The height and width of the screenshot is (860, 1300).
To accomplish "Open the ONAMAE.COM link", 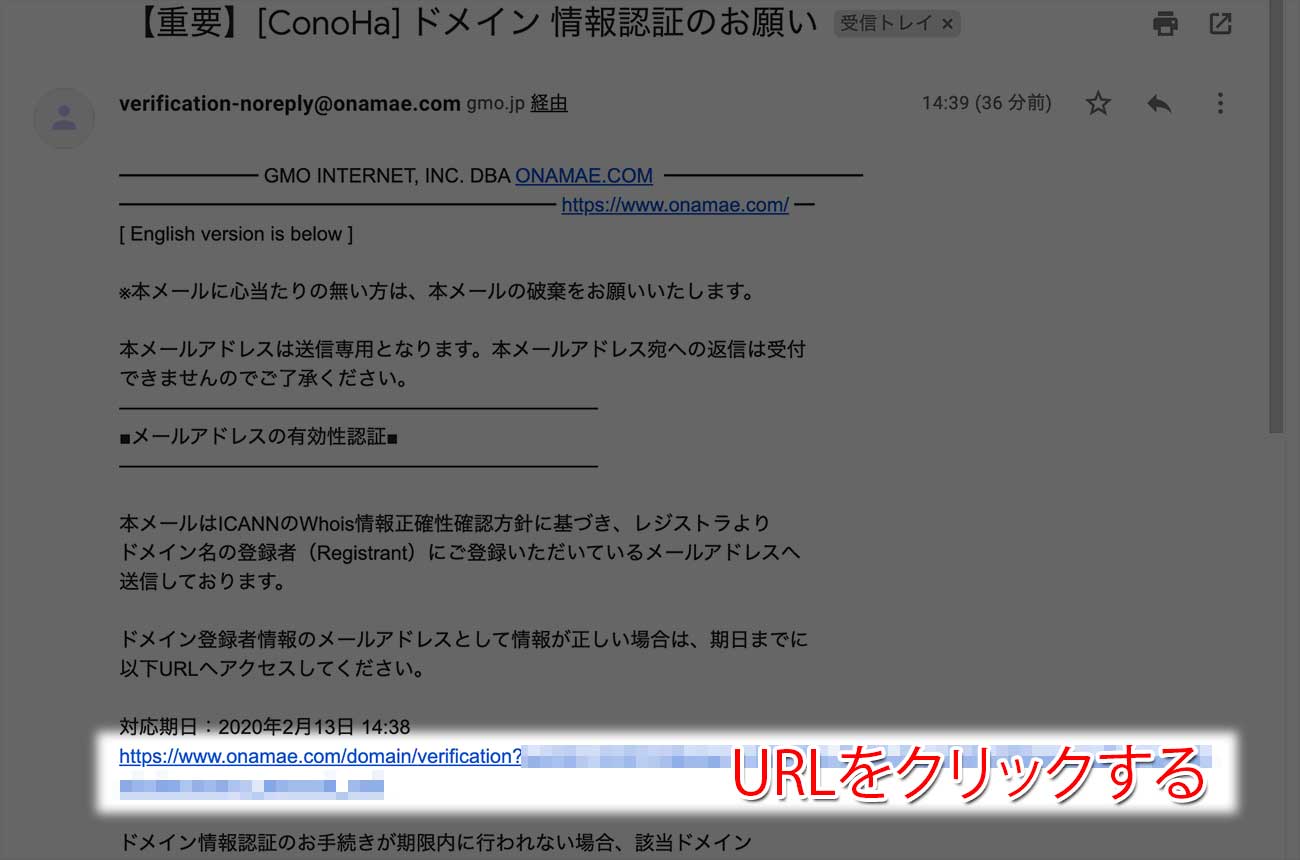I will 584,176.
